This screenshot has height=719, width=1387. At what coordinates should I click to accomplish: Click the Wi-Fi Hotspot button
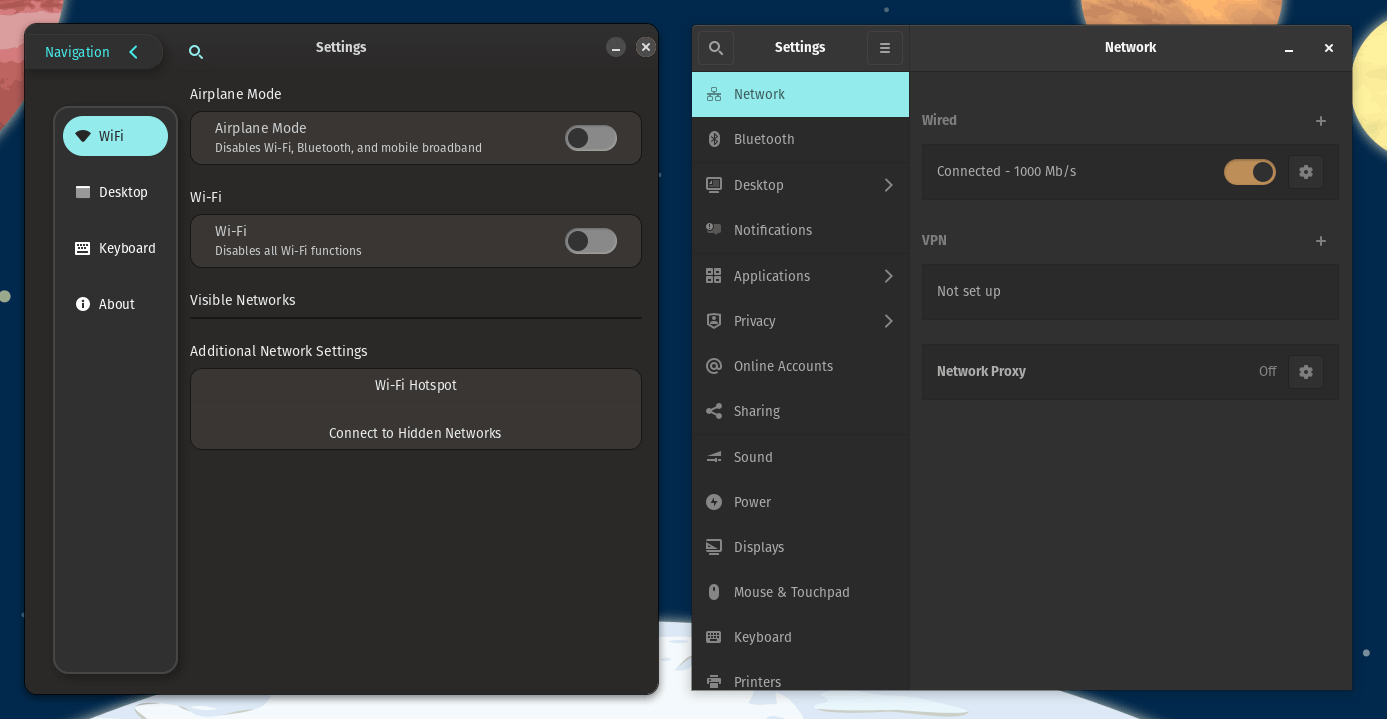(x=415, y=385)
